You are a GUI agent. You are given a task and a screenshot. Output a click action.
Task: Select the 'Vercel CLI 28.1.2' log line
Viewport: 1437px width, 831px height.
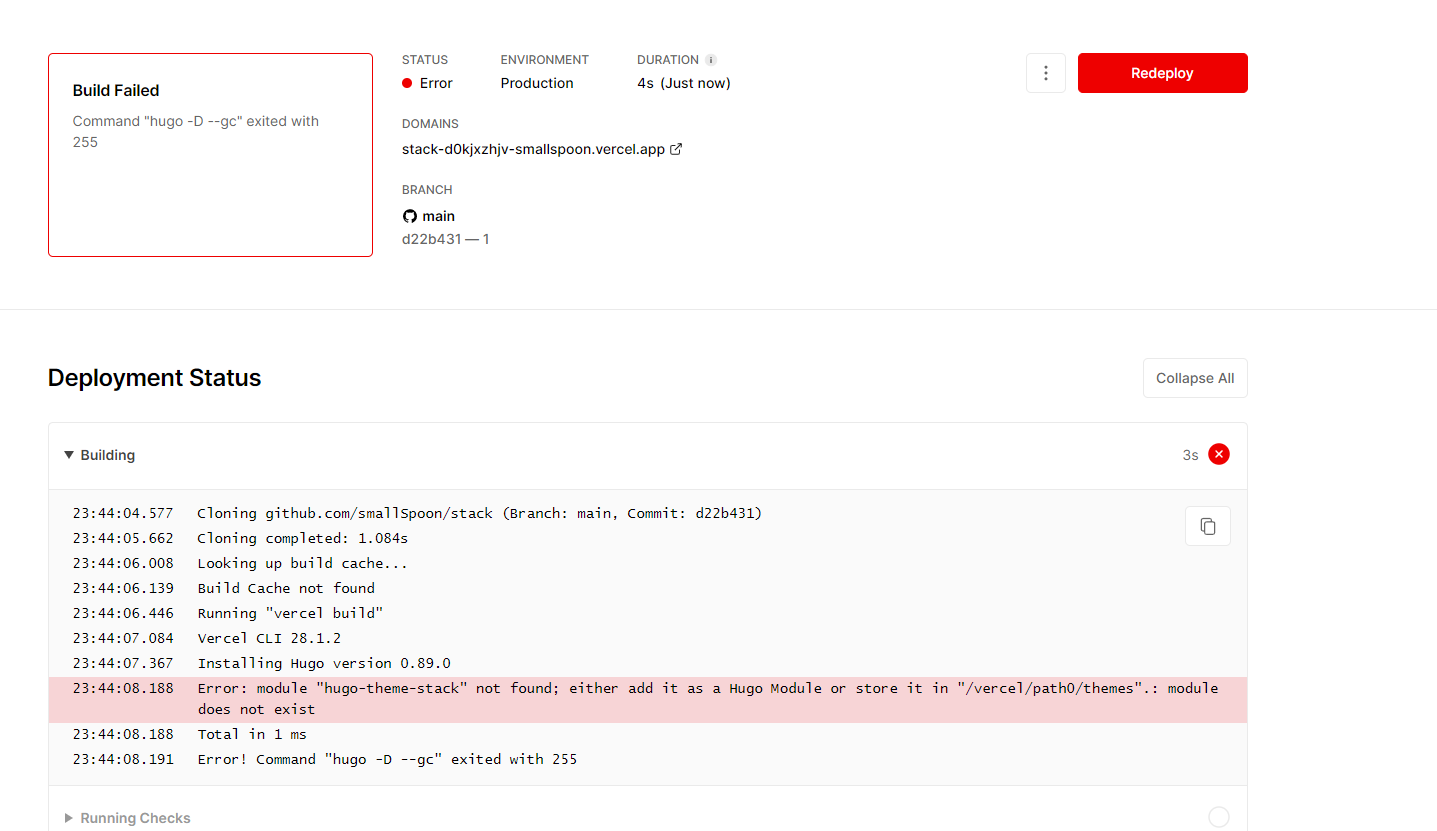[648, 638]
